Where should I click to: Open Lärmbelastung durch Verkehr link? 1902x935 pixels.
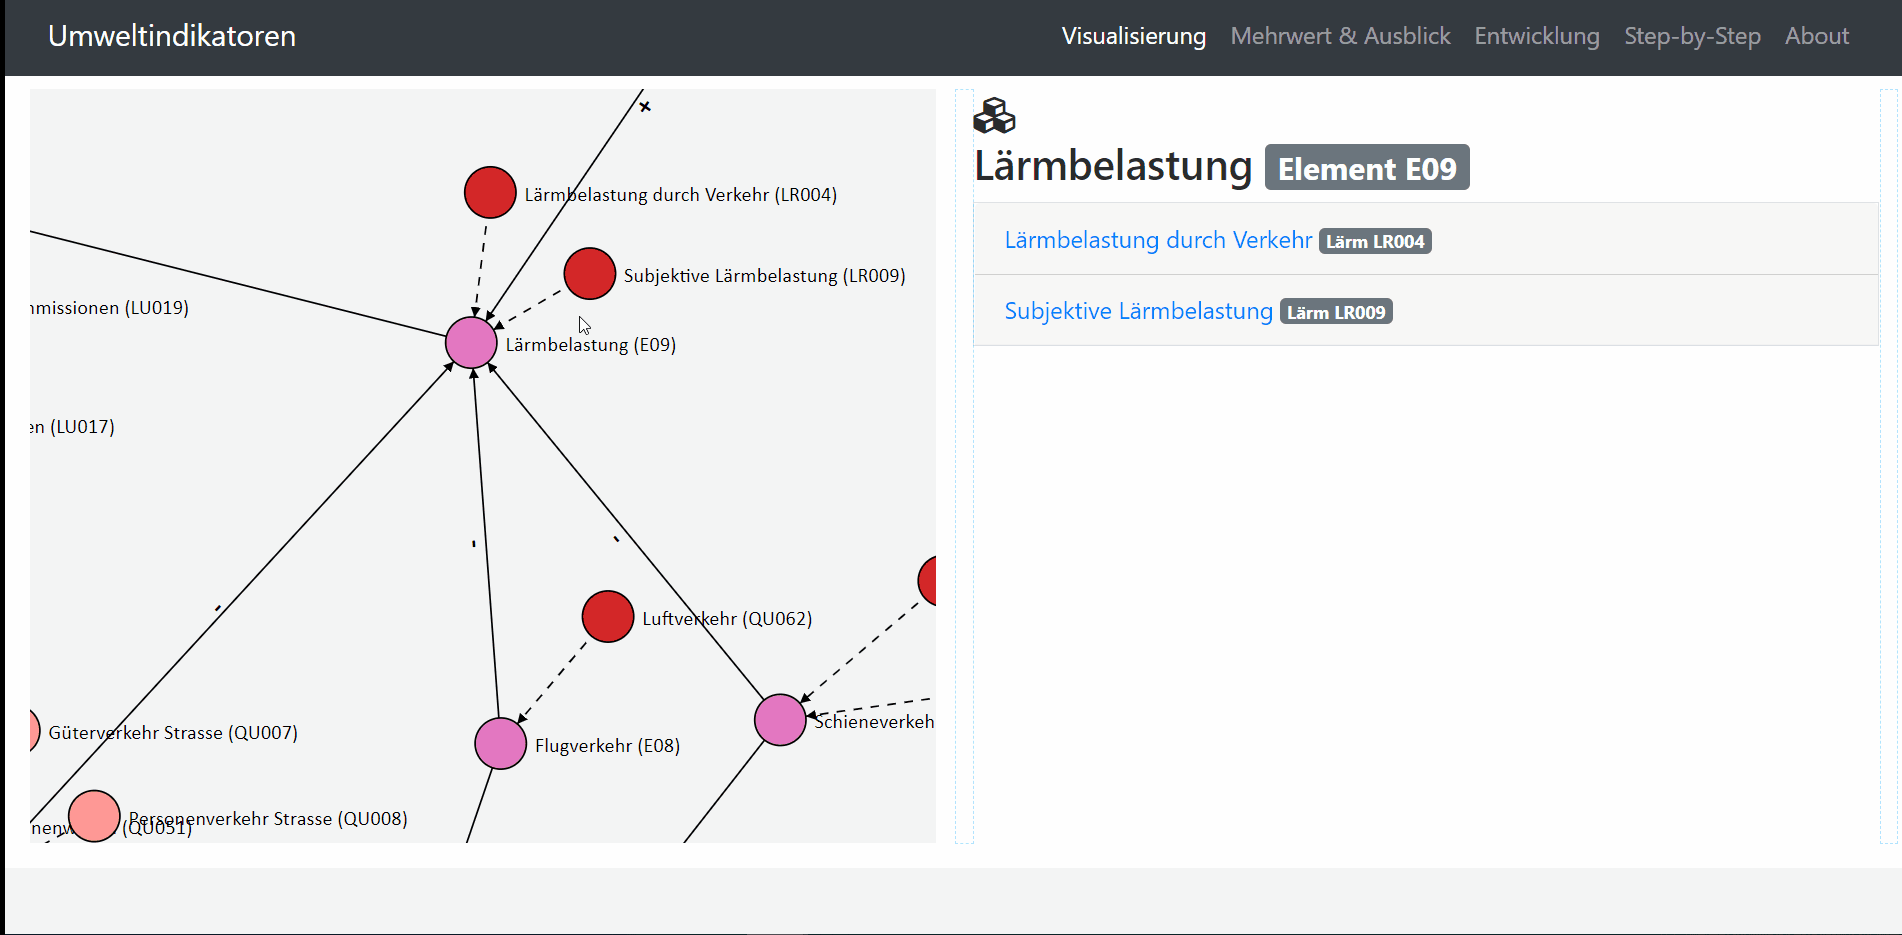[1158, 240]
